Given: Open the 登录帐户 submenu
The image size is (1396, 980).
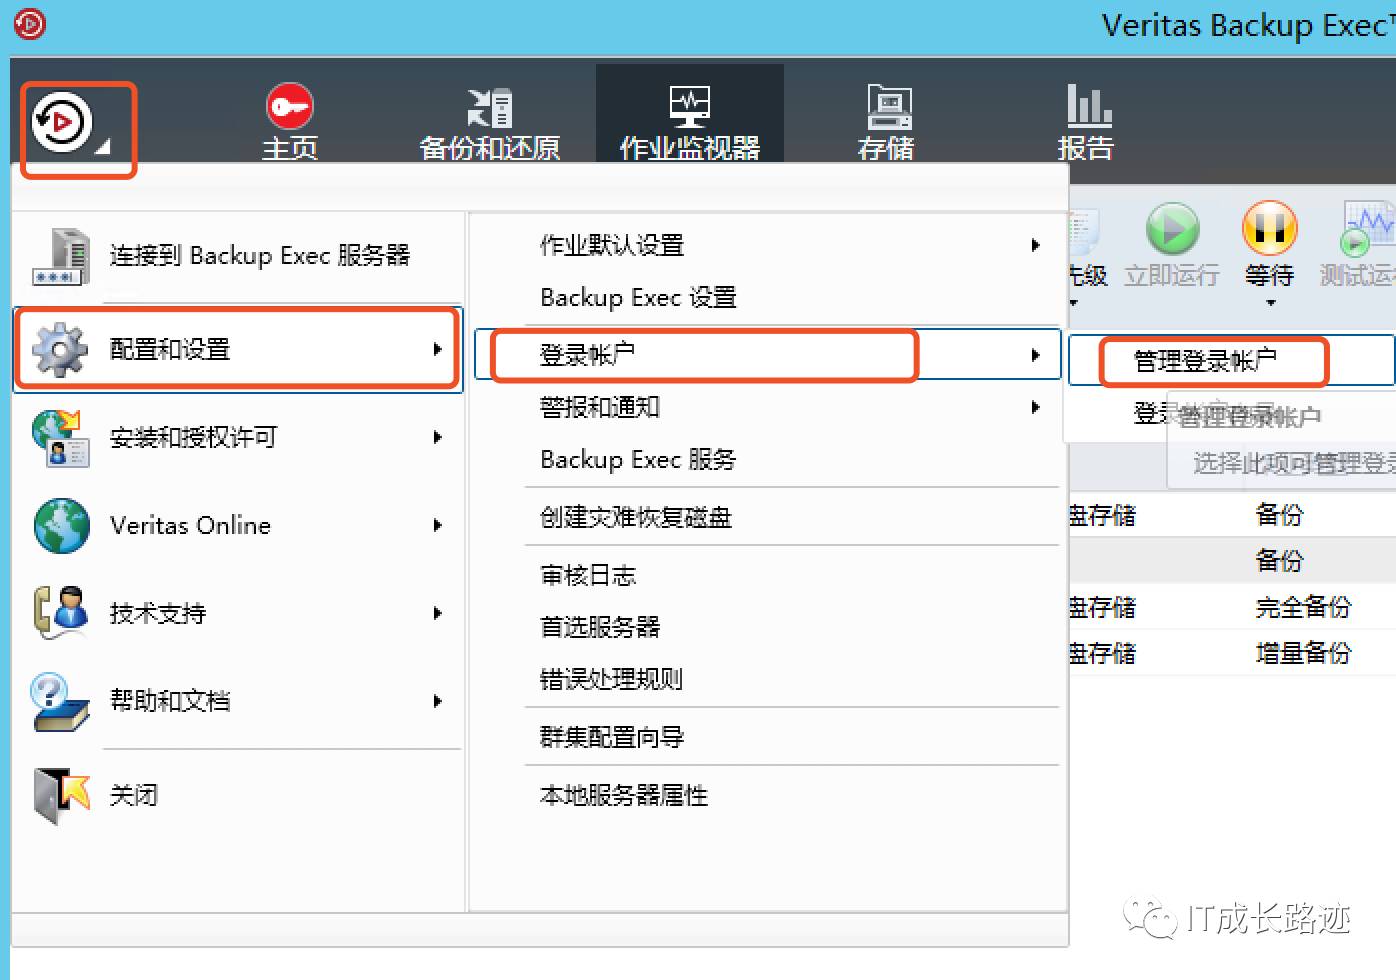Looking at the screenshot, I should point(767,355).
